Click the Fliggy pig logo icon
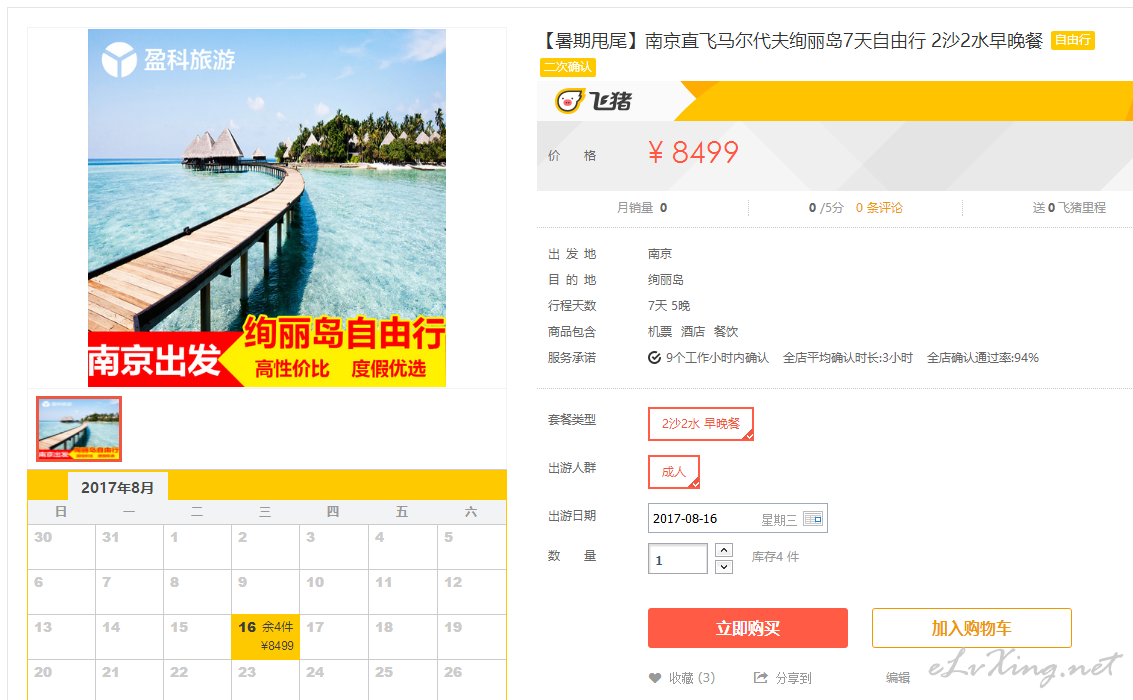 tap(569, 100)
